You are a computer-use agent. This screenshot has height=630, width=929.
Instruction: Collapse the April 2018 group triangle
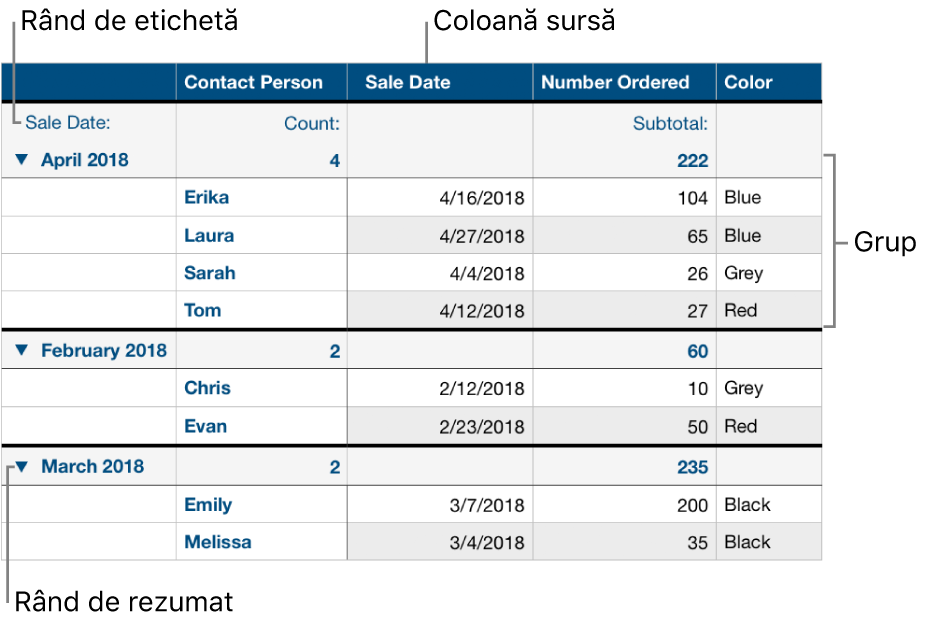[x=22, y=160]
